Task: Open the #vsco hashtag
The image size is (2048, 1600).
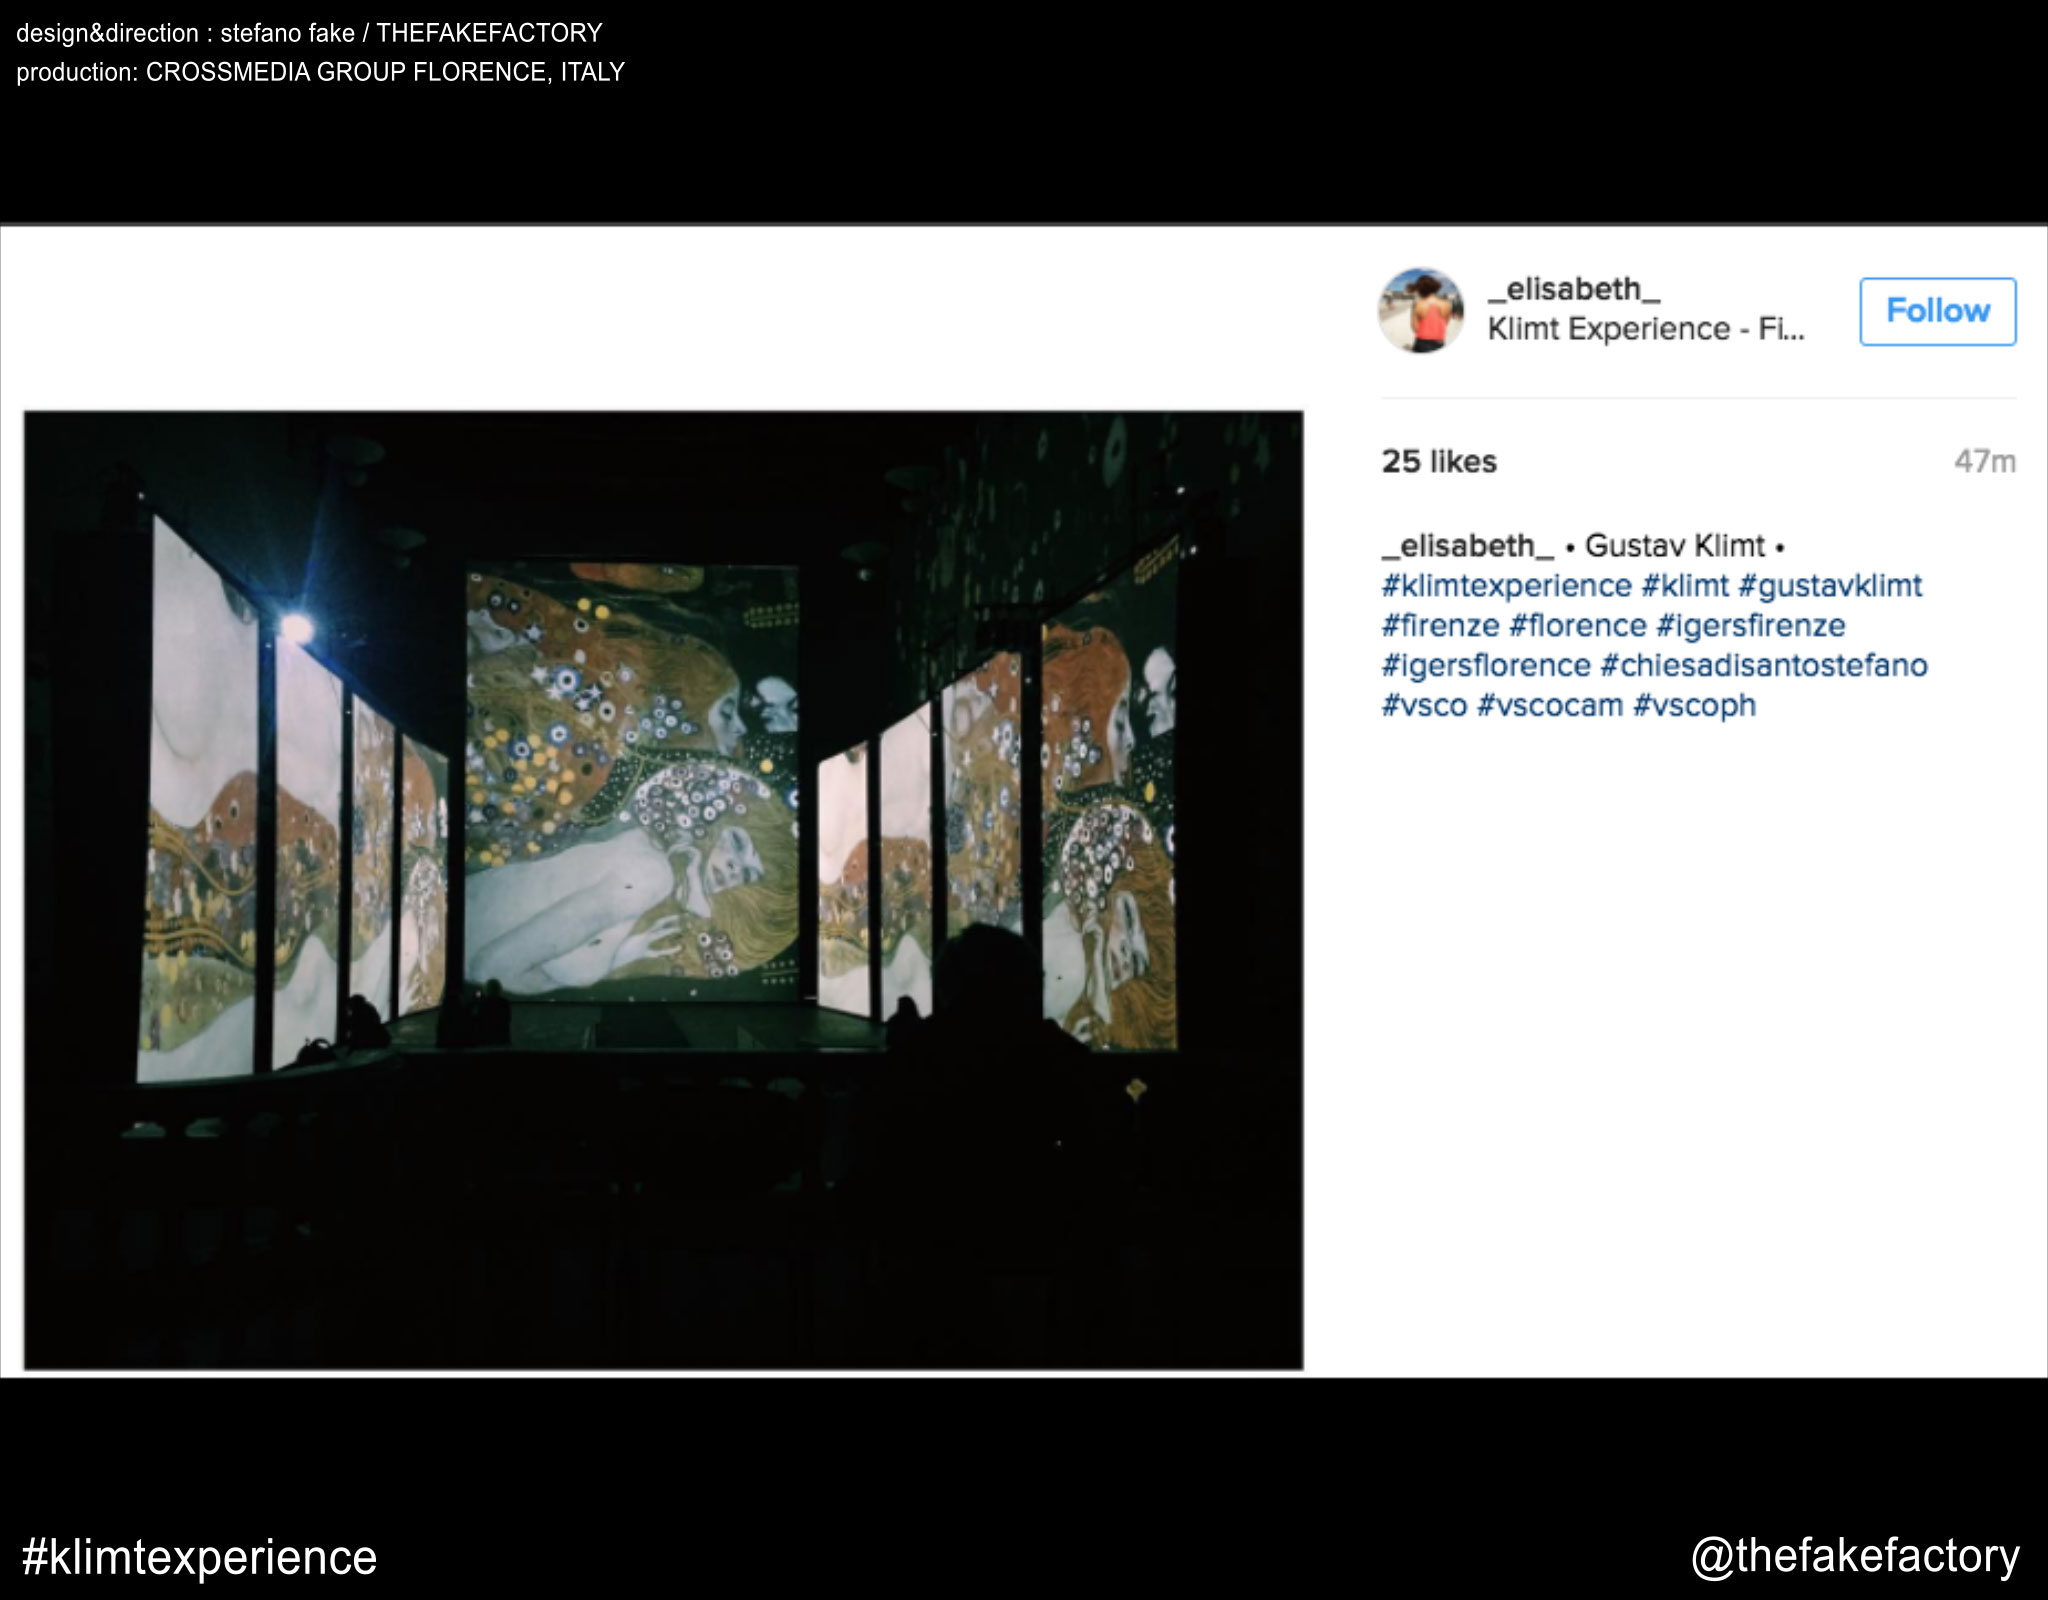Action: pyautogui.click(x=1424, y=705)
